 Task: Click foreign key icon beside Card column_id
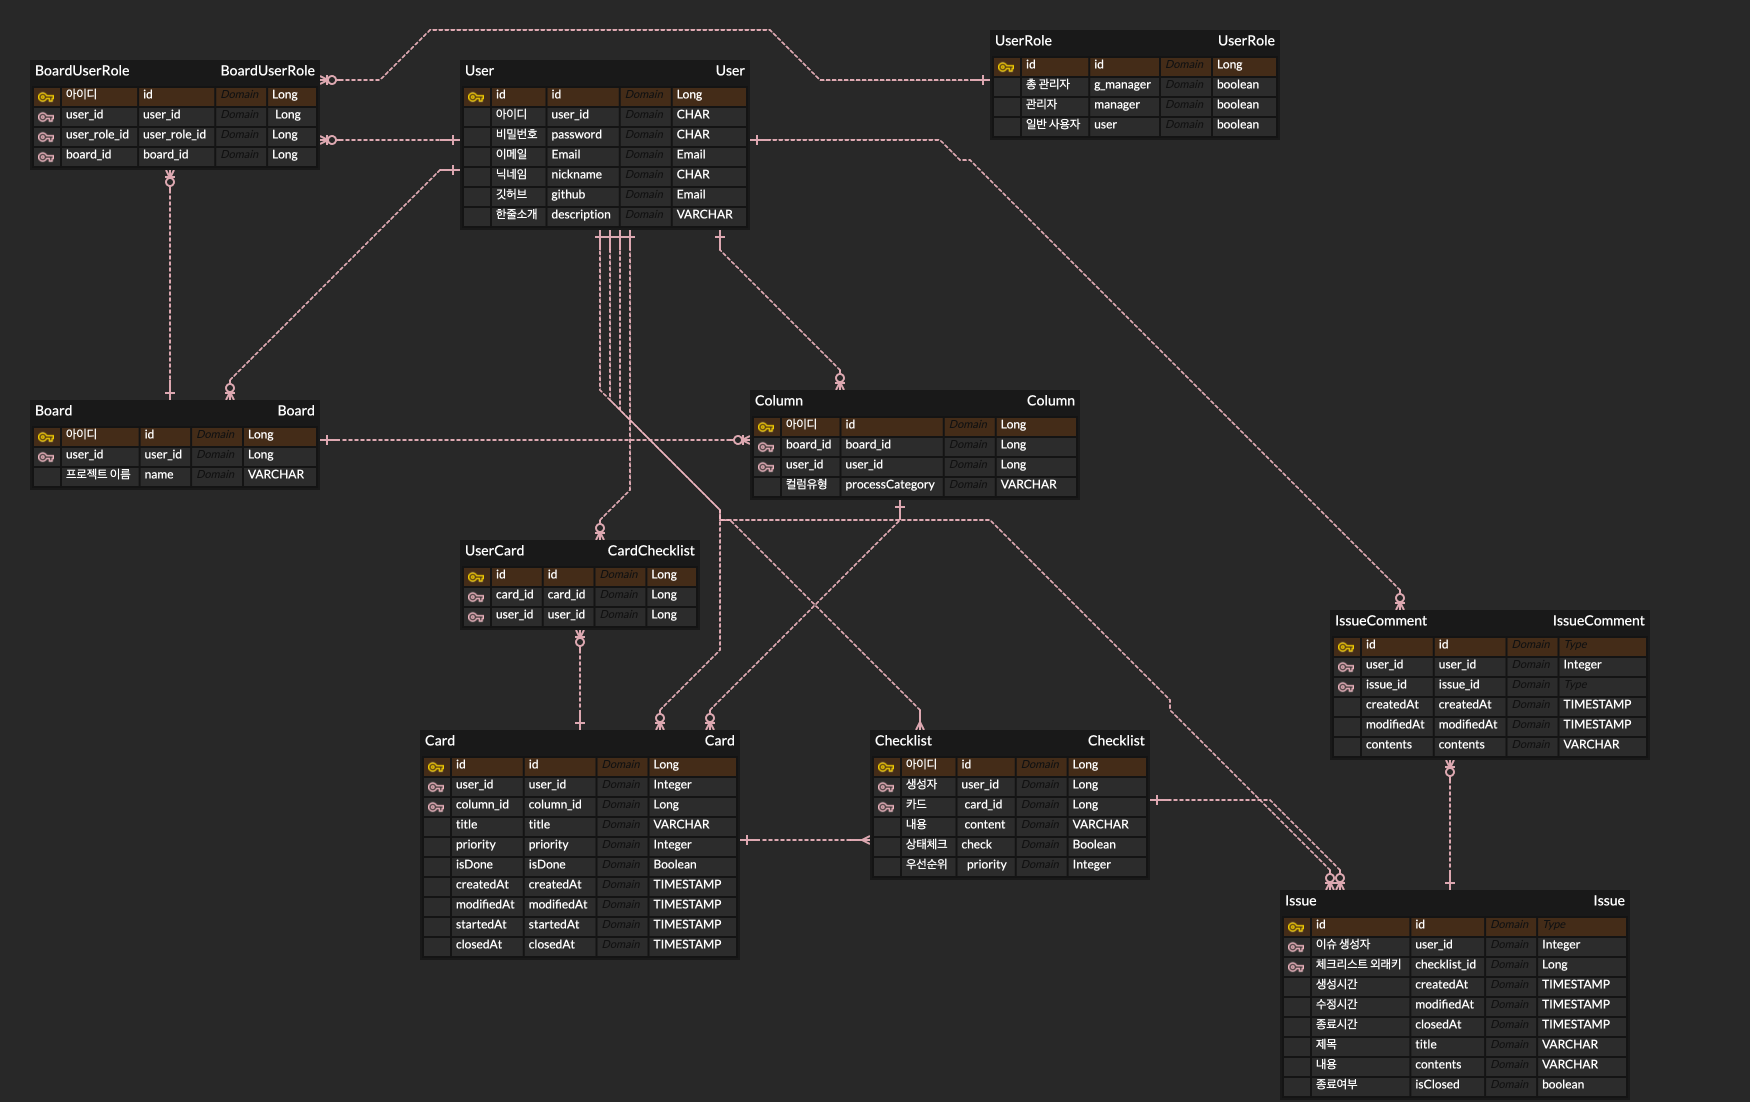pos(436,807)
